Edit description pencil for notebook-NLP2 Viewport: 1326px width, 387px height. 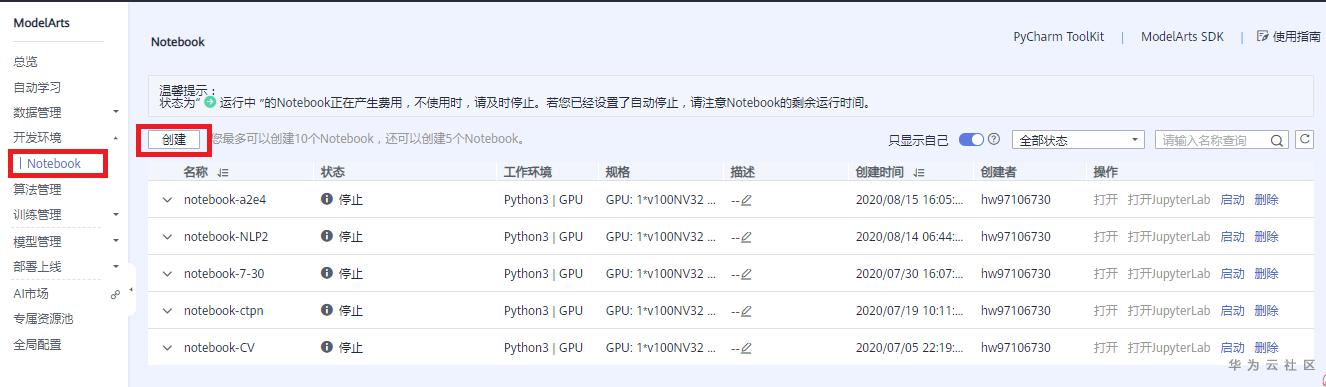click(746, 237)
